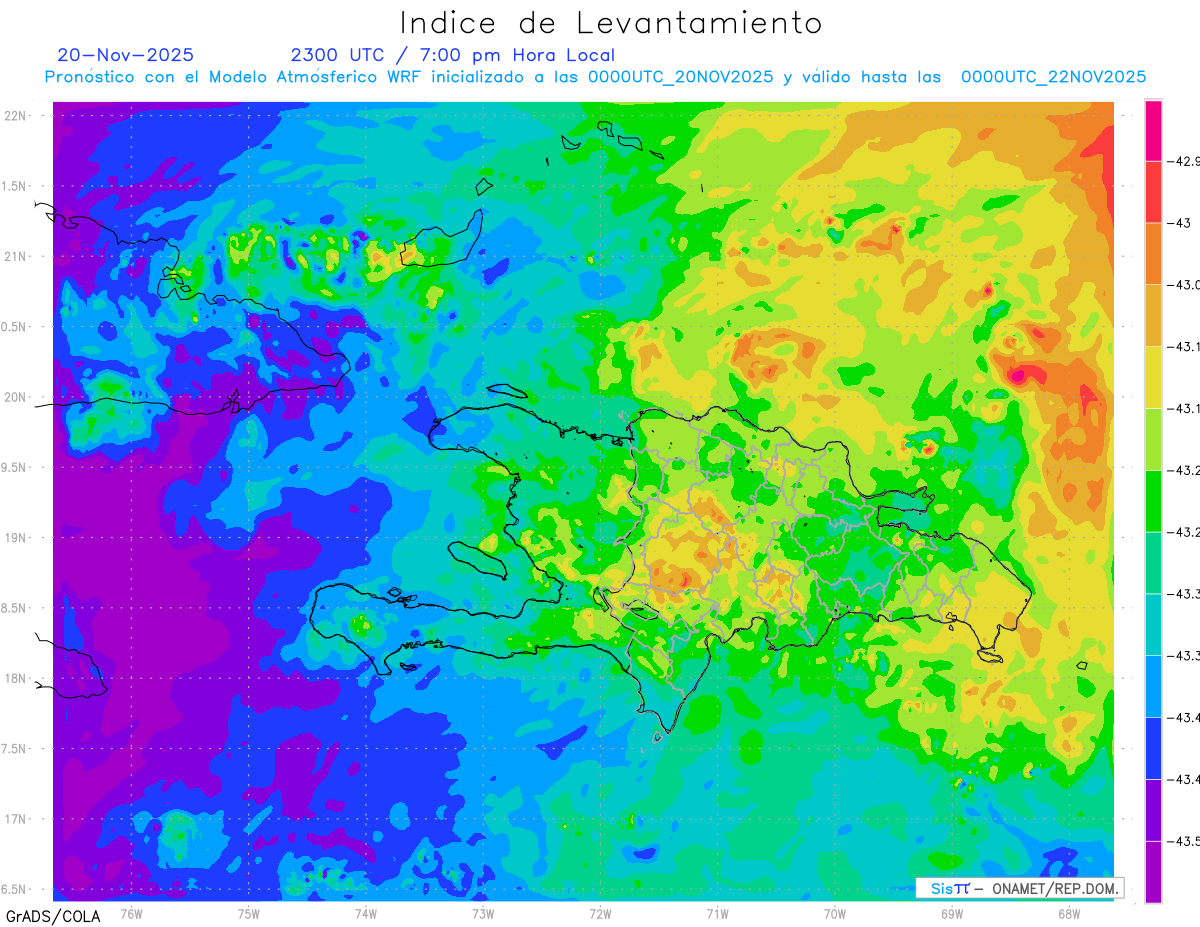This screenshot has height=927, width=1200.
Task: Click the "74W" longitude label
Action: coord(366,913)
